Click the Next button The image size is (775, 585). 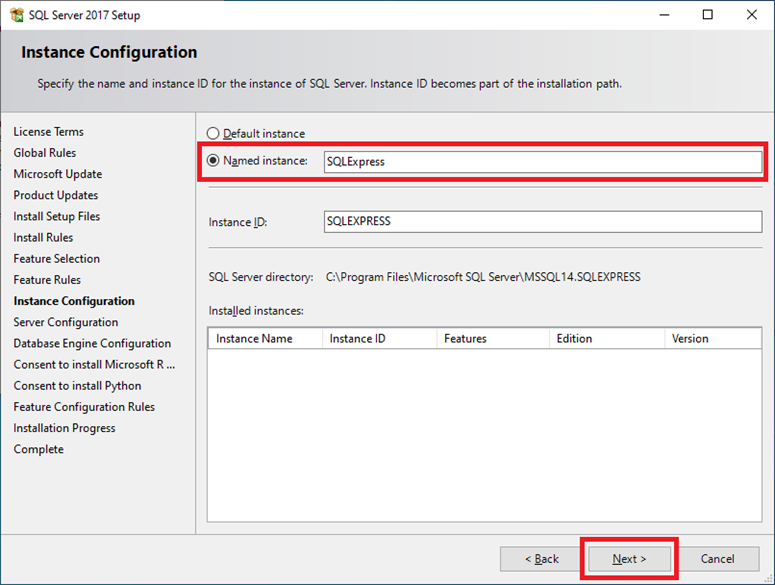629,559
